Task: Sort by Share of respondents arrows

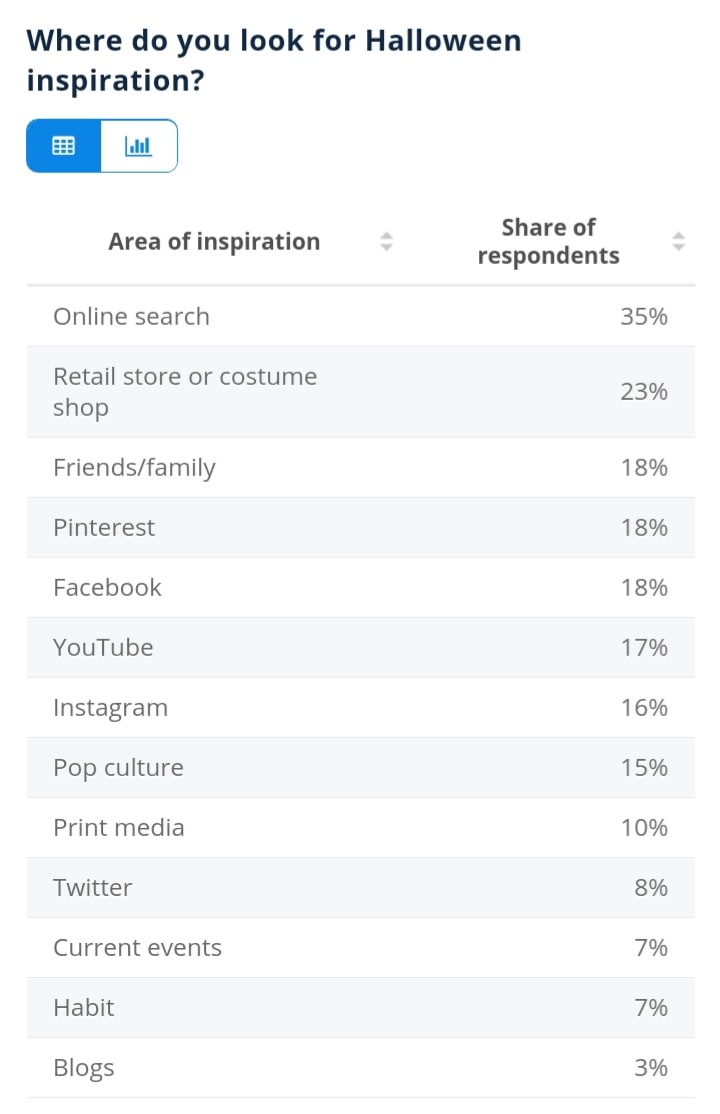Action: (x=679, y=242)
